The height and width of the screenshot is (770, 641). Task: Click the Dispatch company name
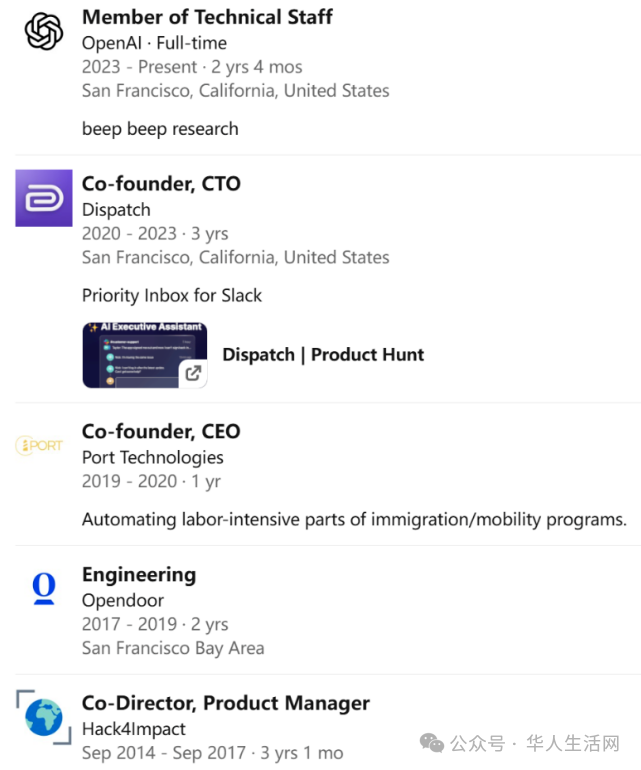[x=116, y=210]
